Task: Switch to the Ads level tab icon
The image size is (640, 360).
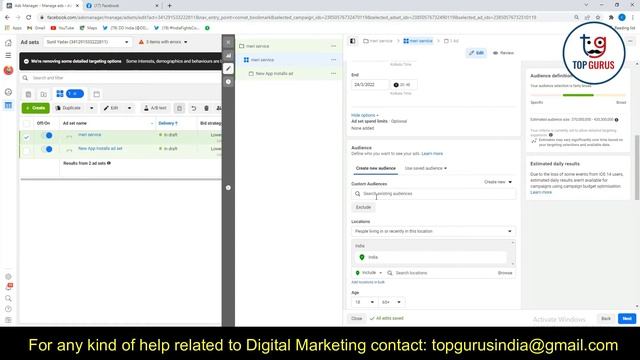Action: coord(96,94)
